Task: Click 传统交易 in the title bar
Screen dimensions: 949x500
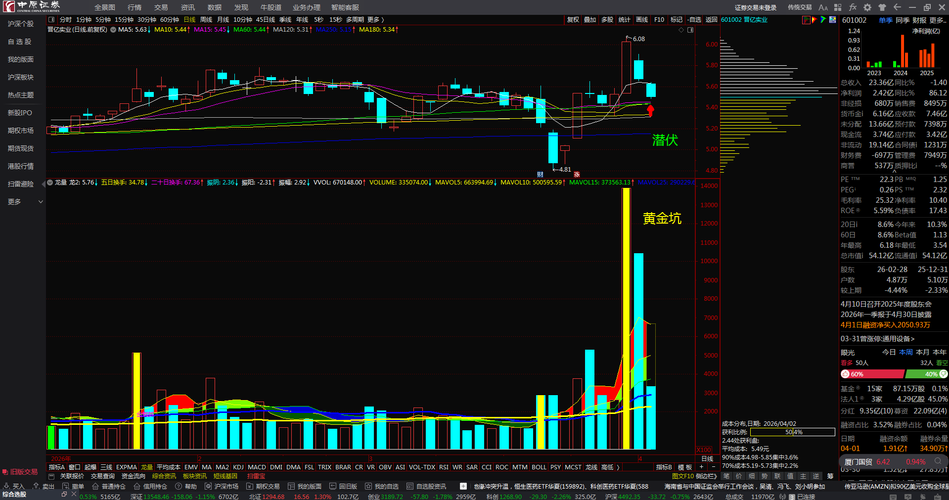Action: tap(800, 7)
